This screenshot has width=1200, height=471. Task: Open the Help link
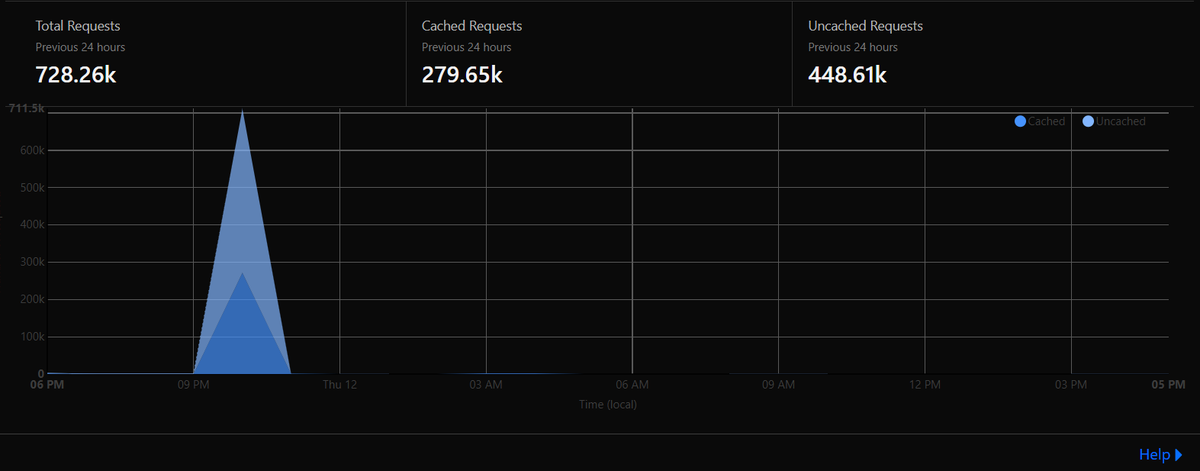coord(1160,455)
